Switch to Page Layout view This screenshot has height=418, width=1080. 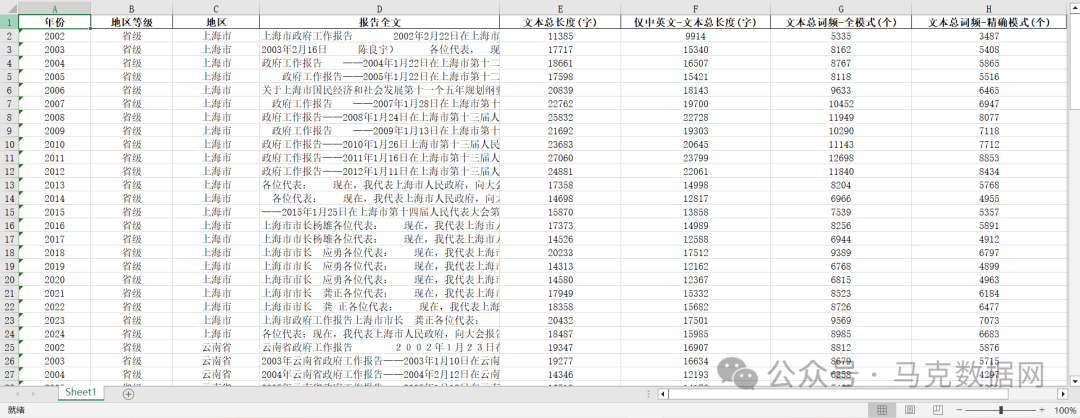coord(909,410)
